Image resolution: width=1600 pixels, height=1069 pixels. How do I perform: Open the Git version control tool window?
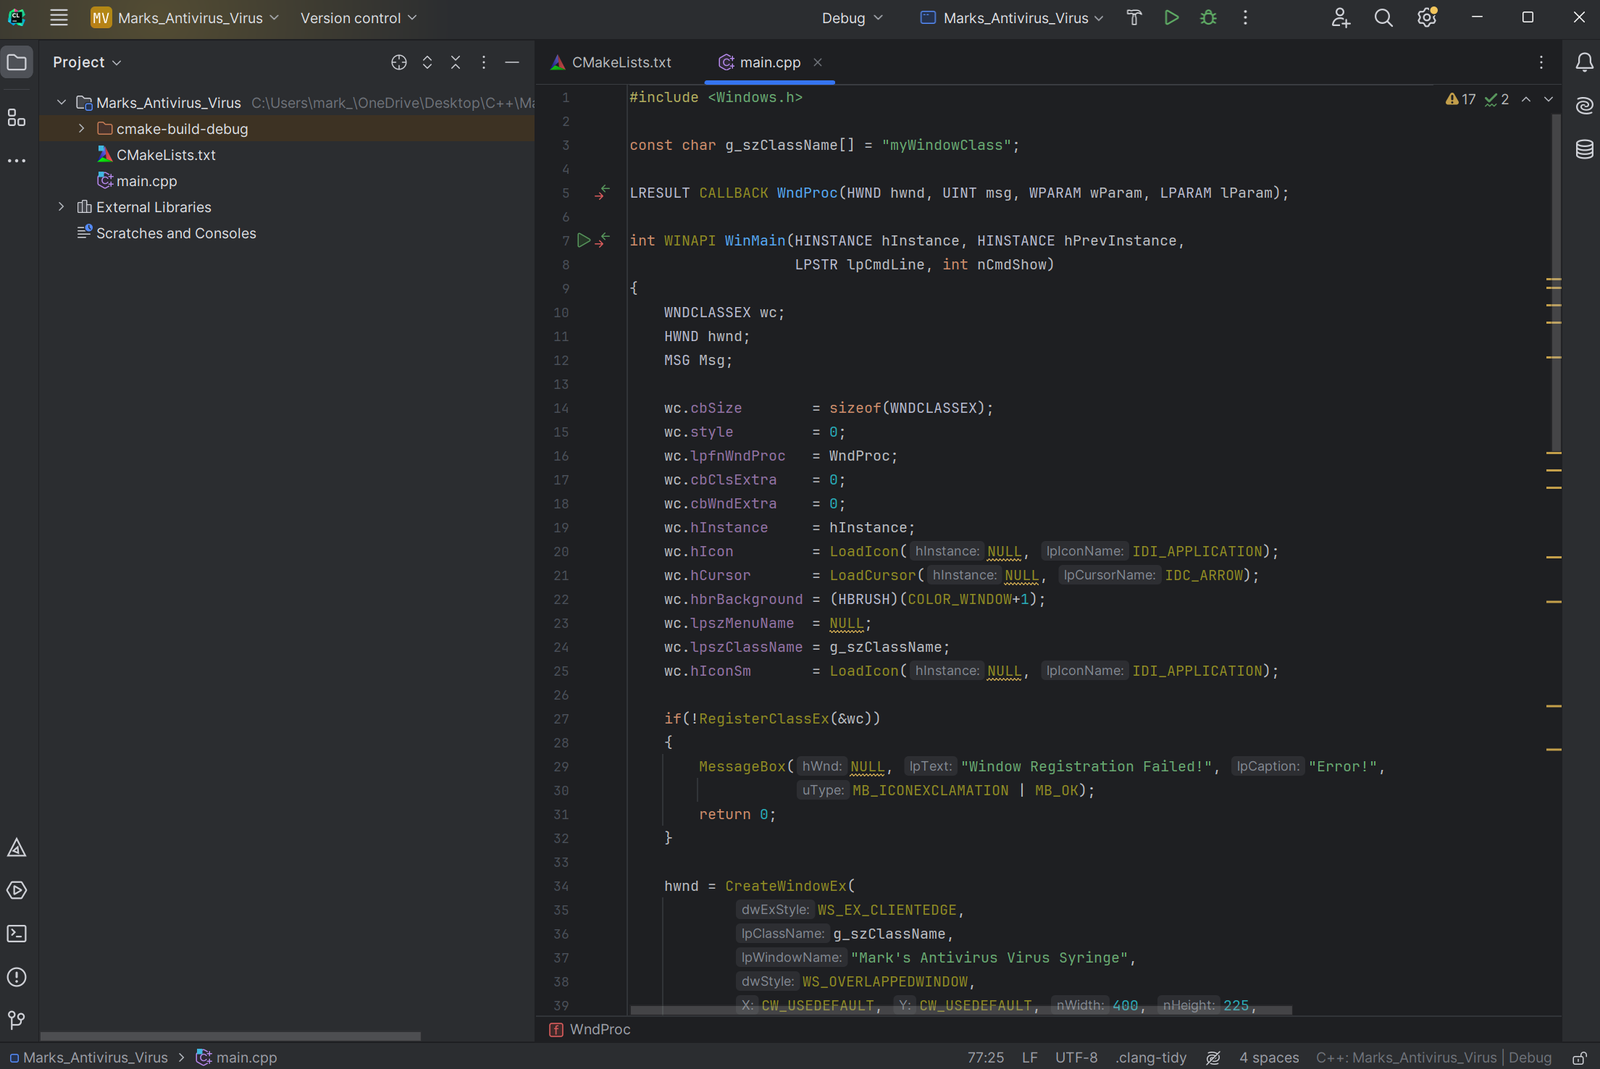pyautogui.click(x=17, y=1020)
